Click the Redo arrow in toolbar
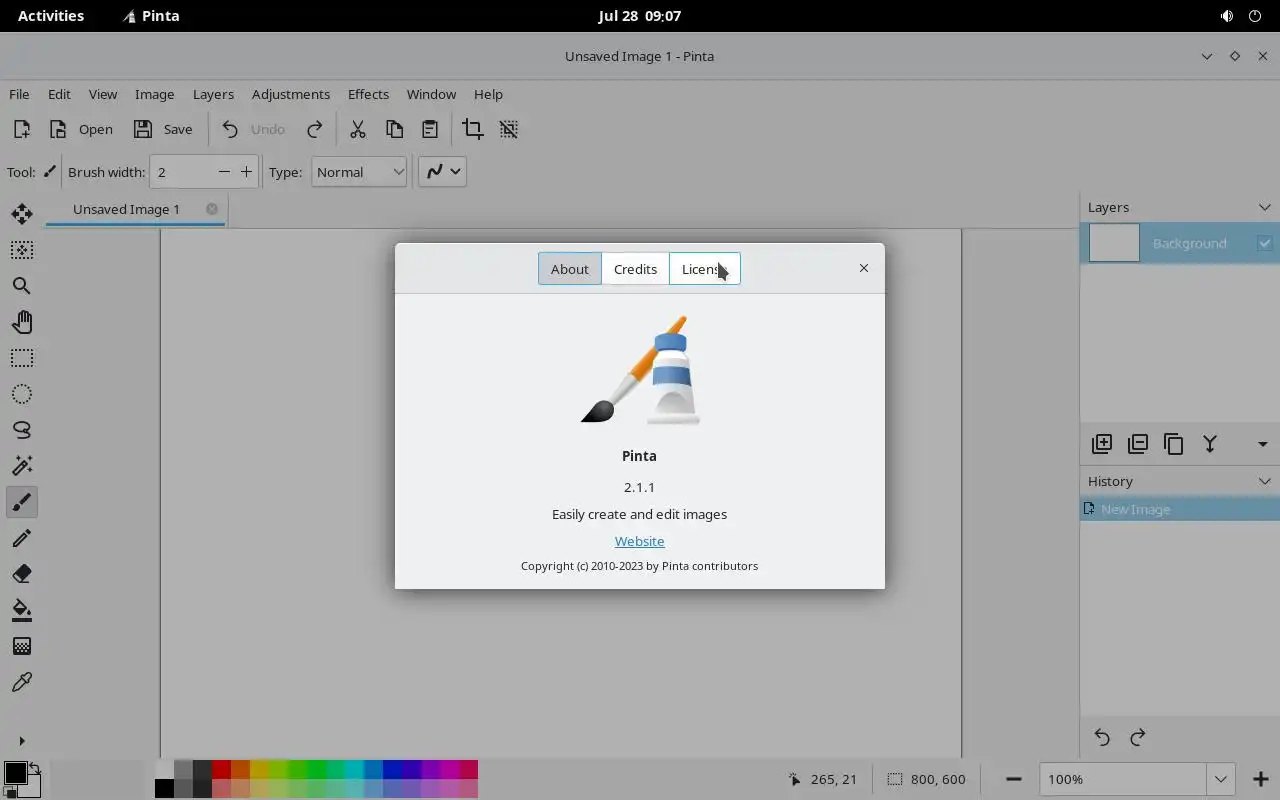1280x800 pixels. [x=315, y=129]
